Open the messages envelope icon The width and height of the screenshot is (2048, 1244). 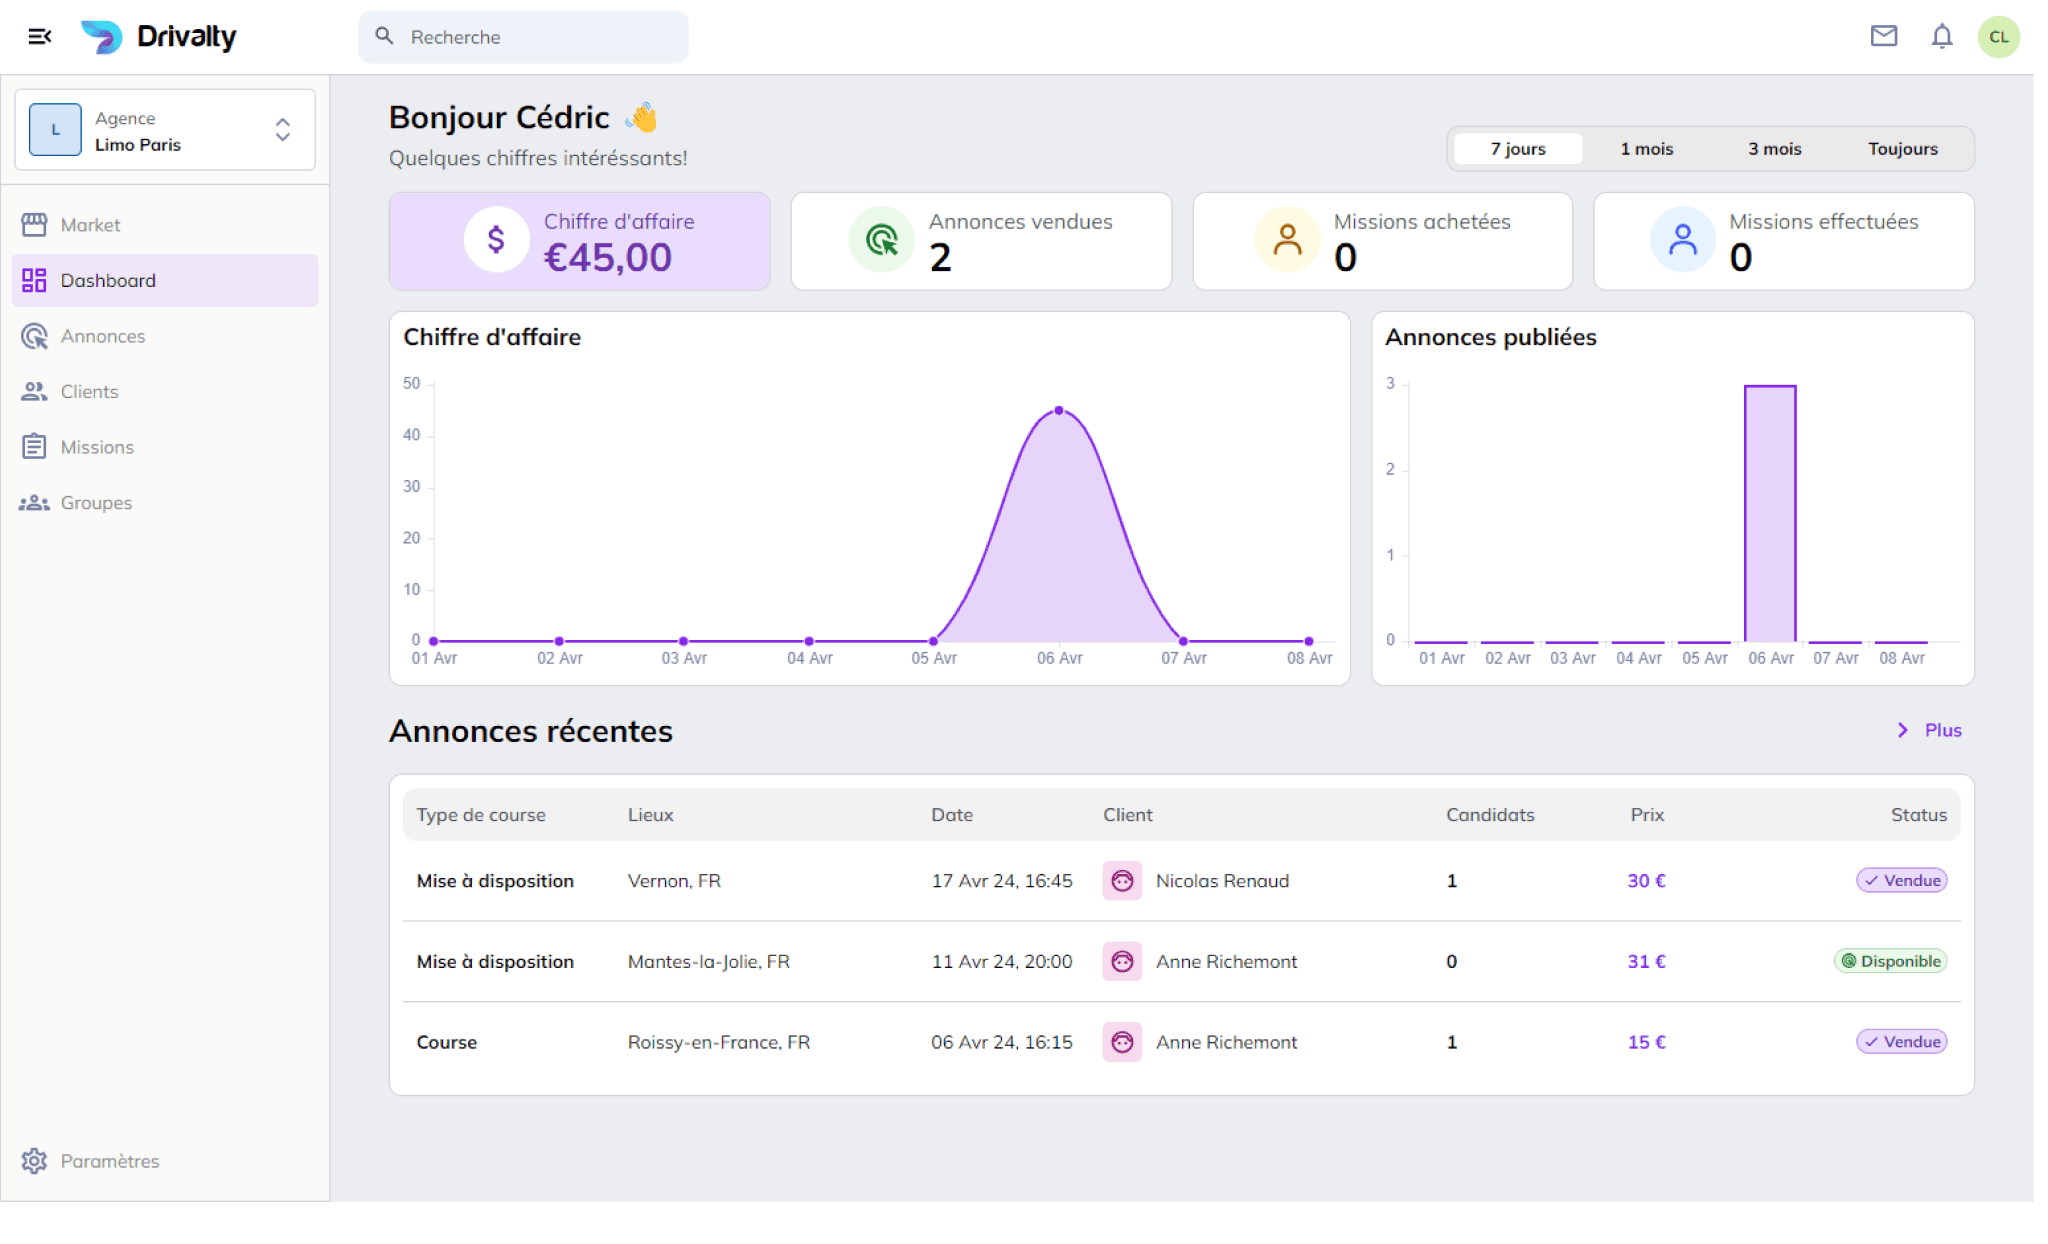click(x=1884, y=37)
